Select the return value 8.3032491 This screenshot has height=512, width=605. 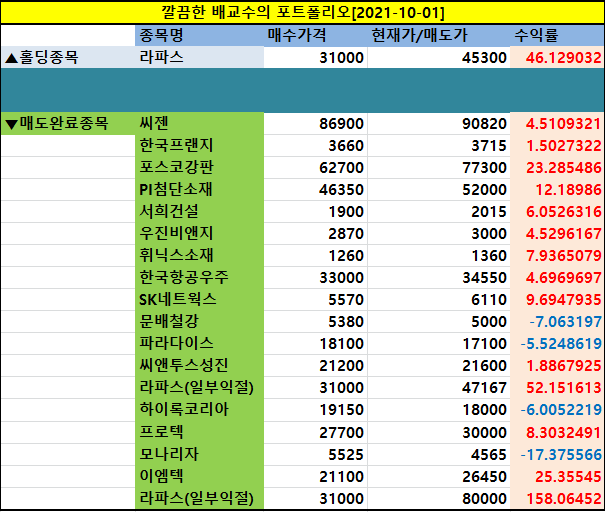click(557, 432)
